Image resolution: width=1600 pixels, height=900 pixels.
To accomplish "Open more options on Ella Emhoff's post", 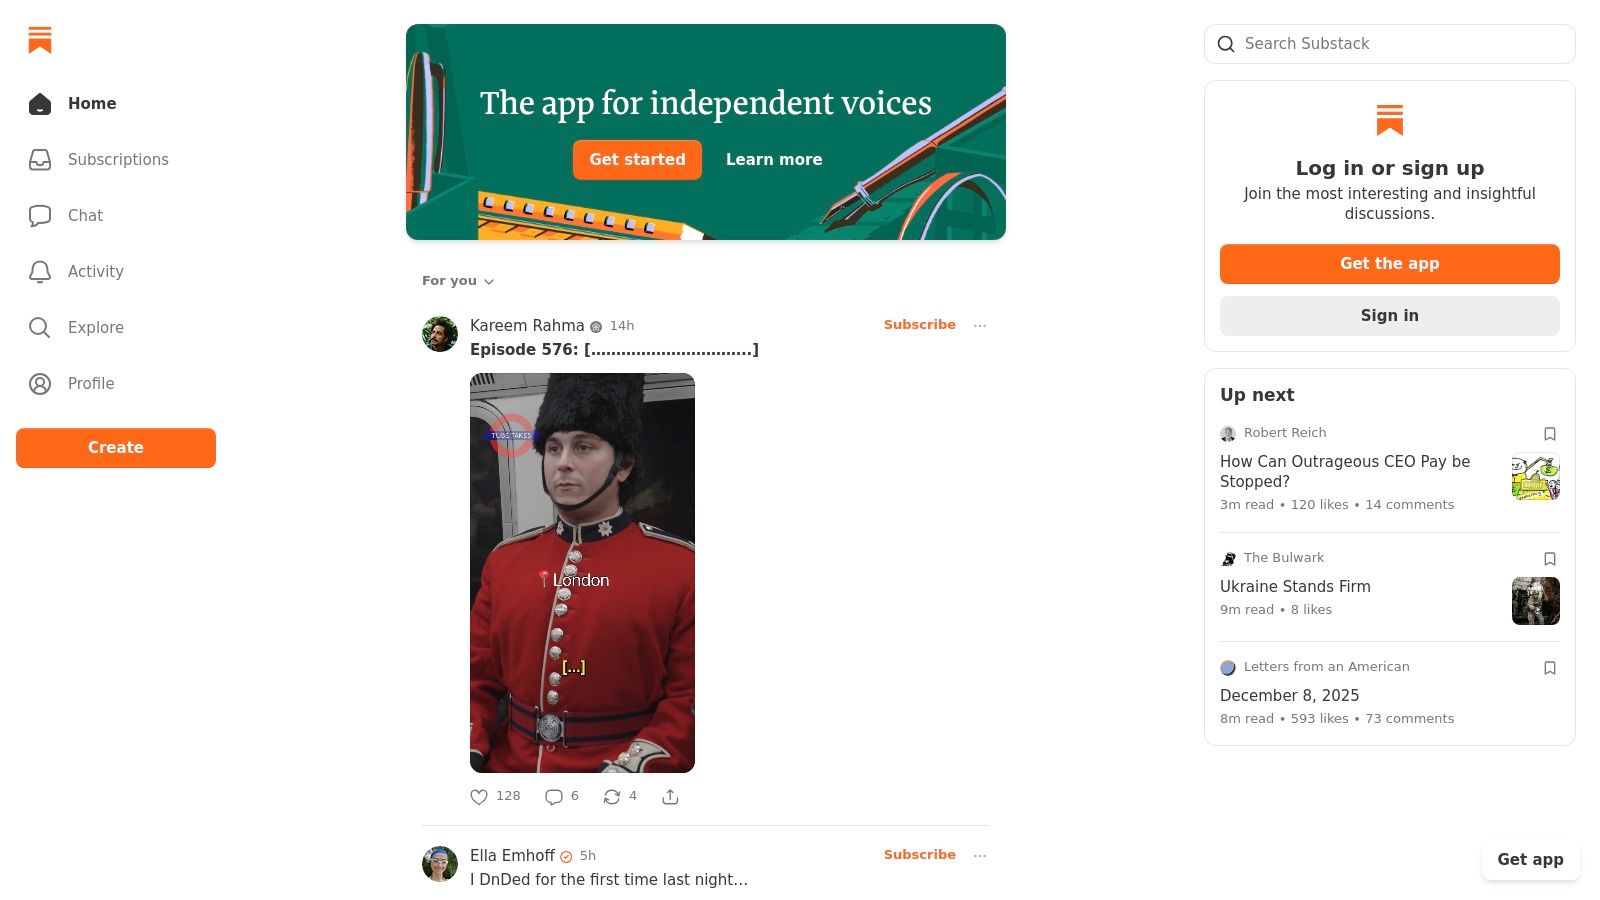I will coord(980,855).
